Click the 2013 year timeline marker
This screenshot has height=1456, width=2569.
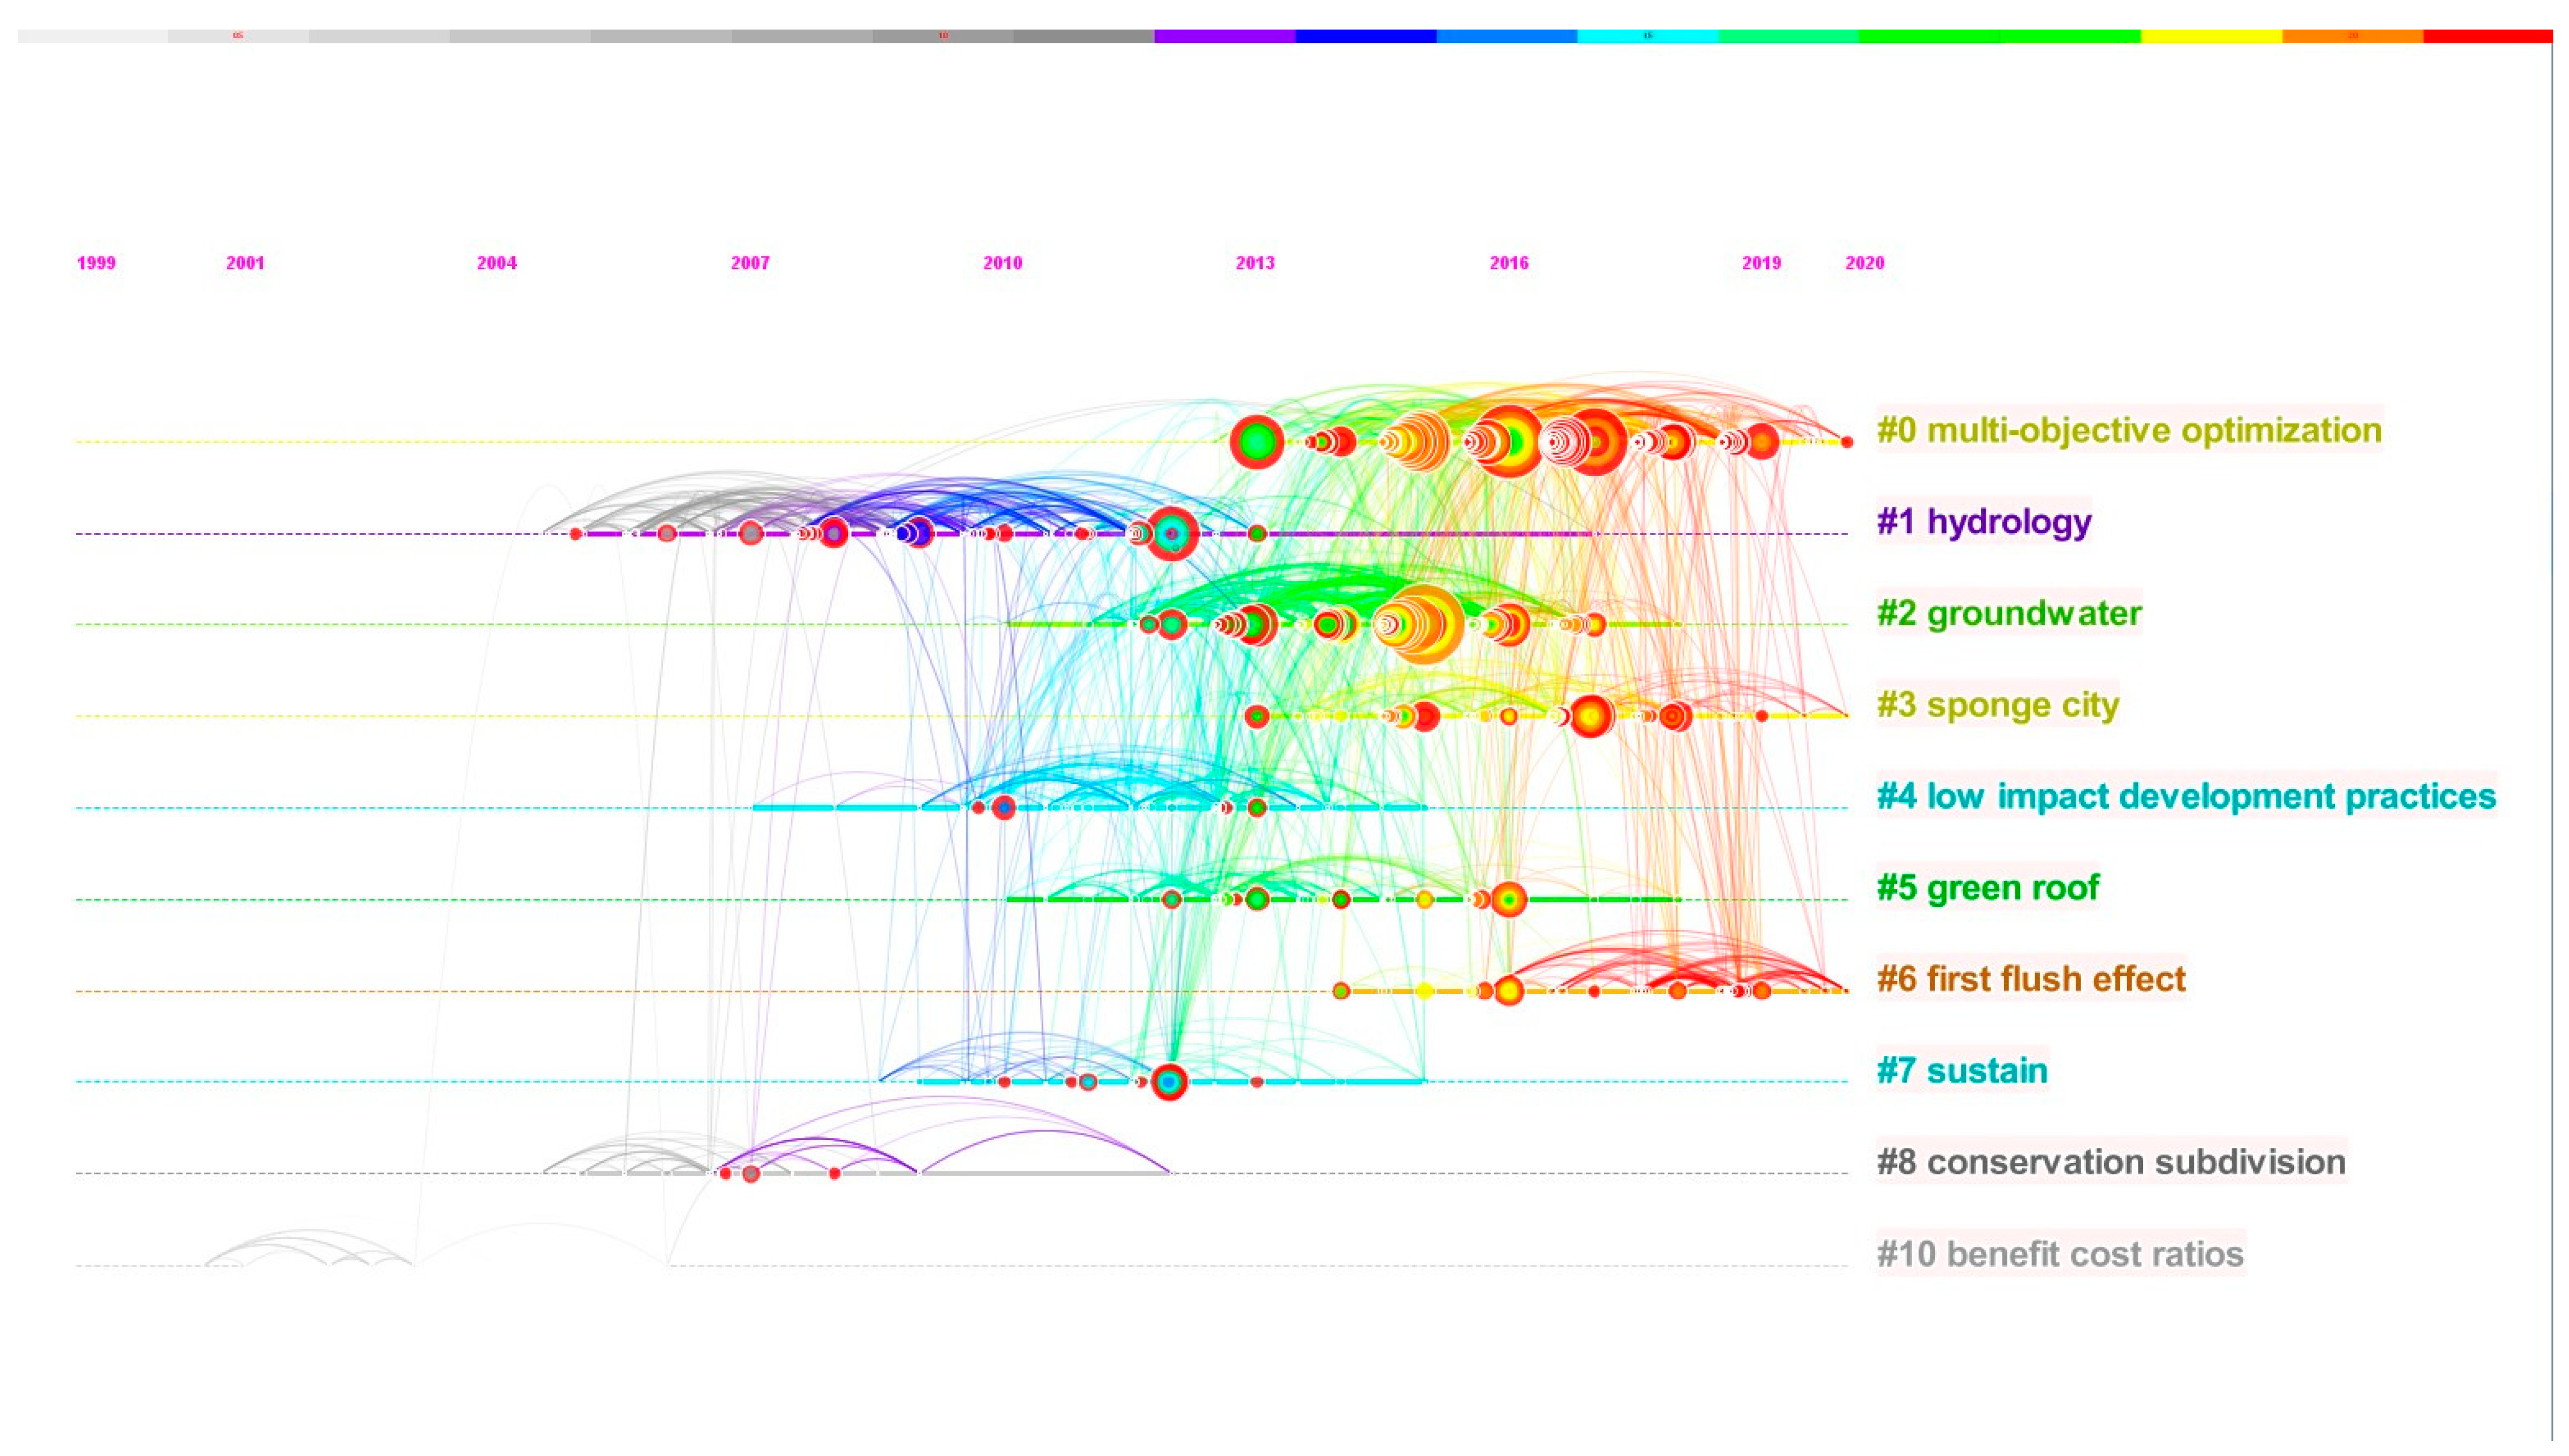pos(1255,263)
